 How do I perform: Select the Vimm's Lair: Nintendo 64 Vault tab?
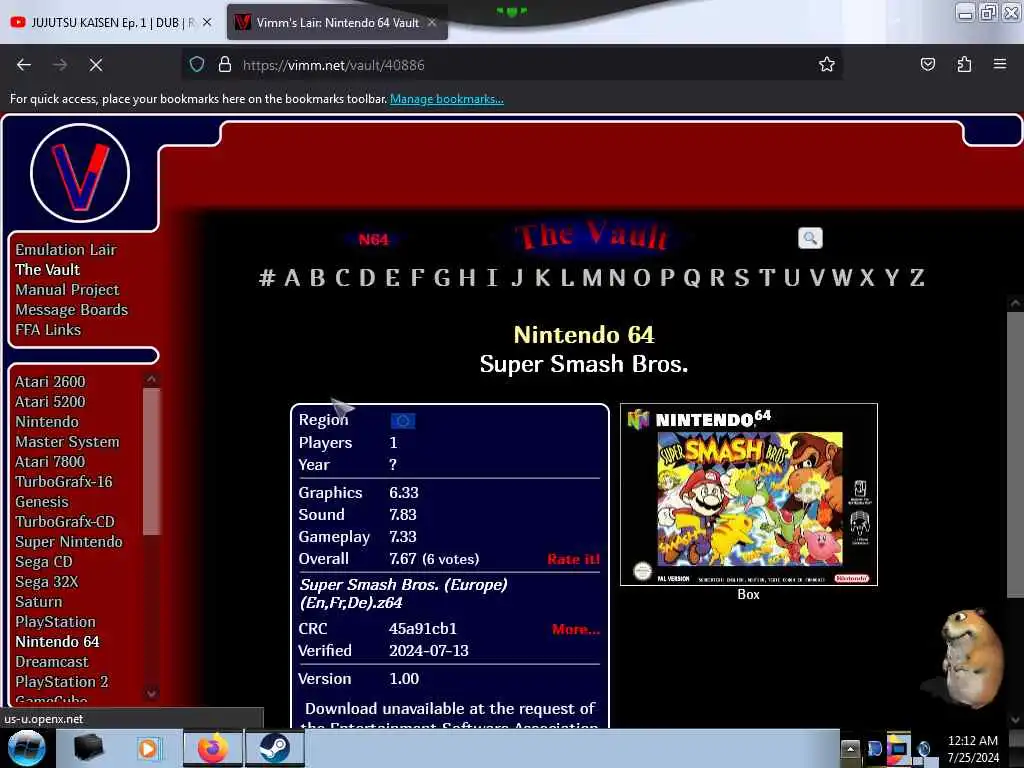click(x=337, y=22)
